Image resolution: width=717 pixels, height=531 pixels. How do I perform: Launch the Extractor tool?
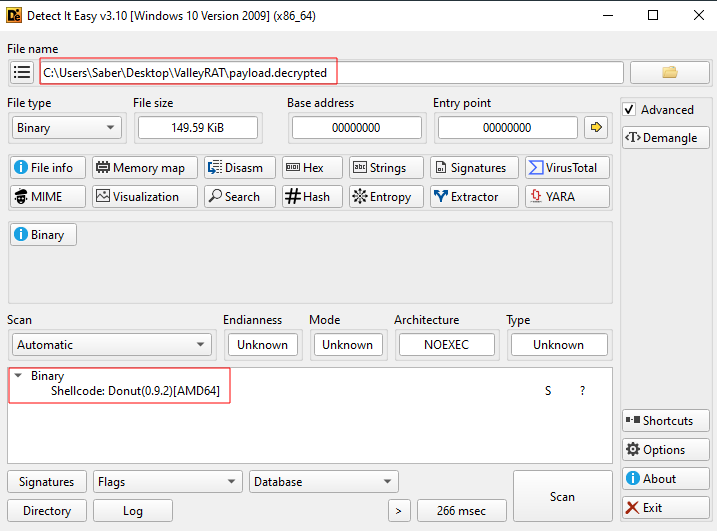474,197
